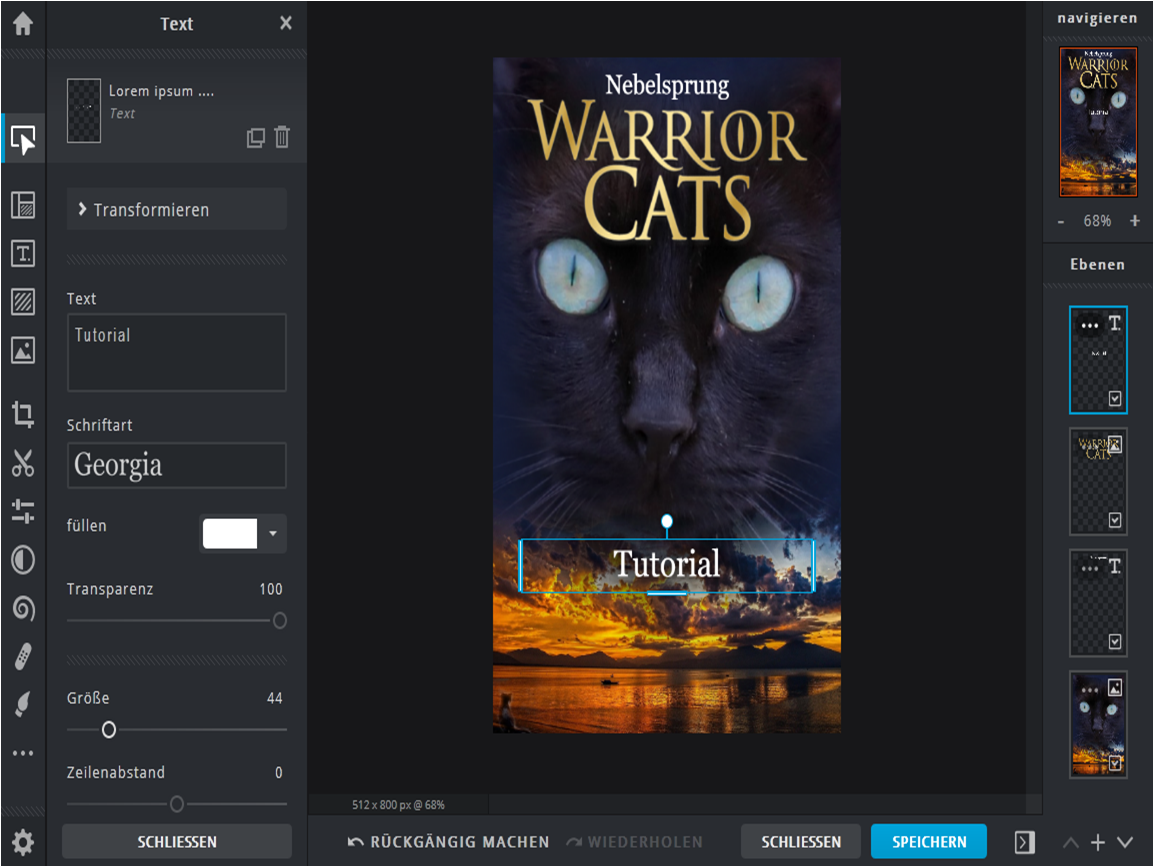Screen dimensions: 1154x867
Task: Toggle the side panel arrow icon beside Speichern
Action: [1024, 842]
